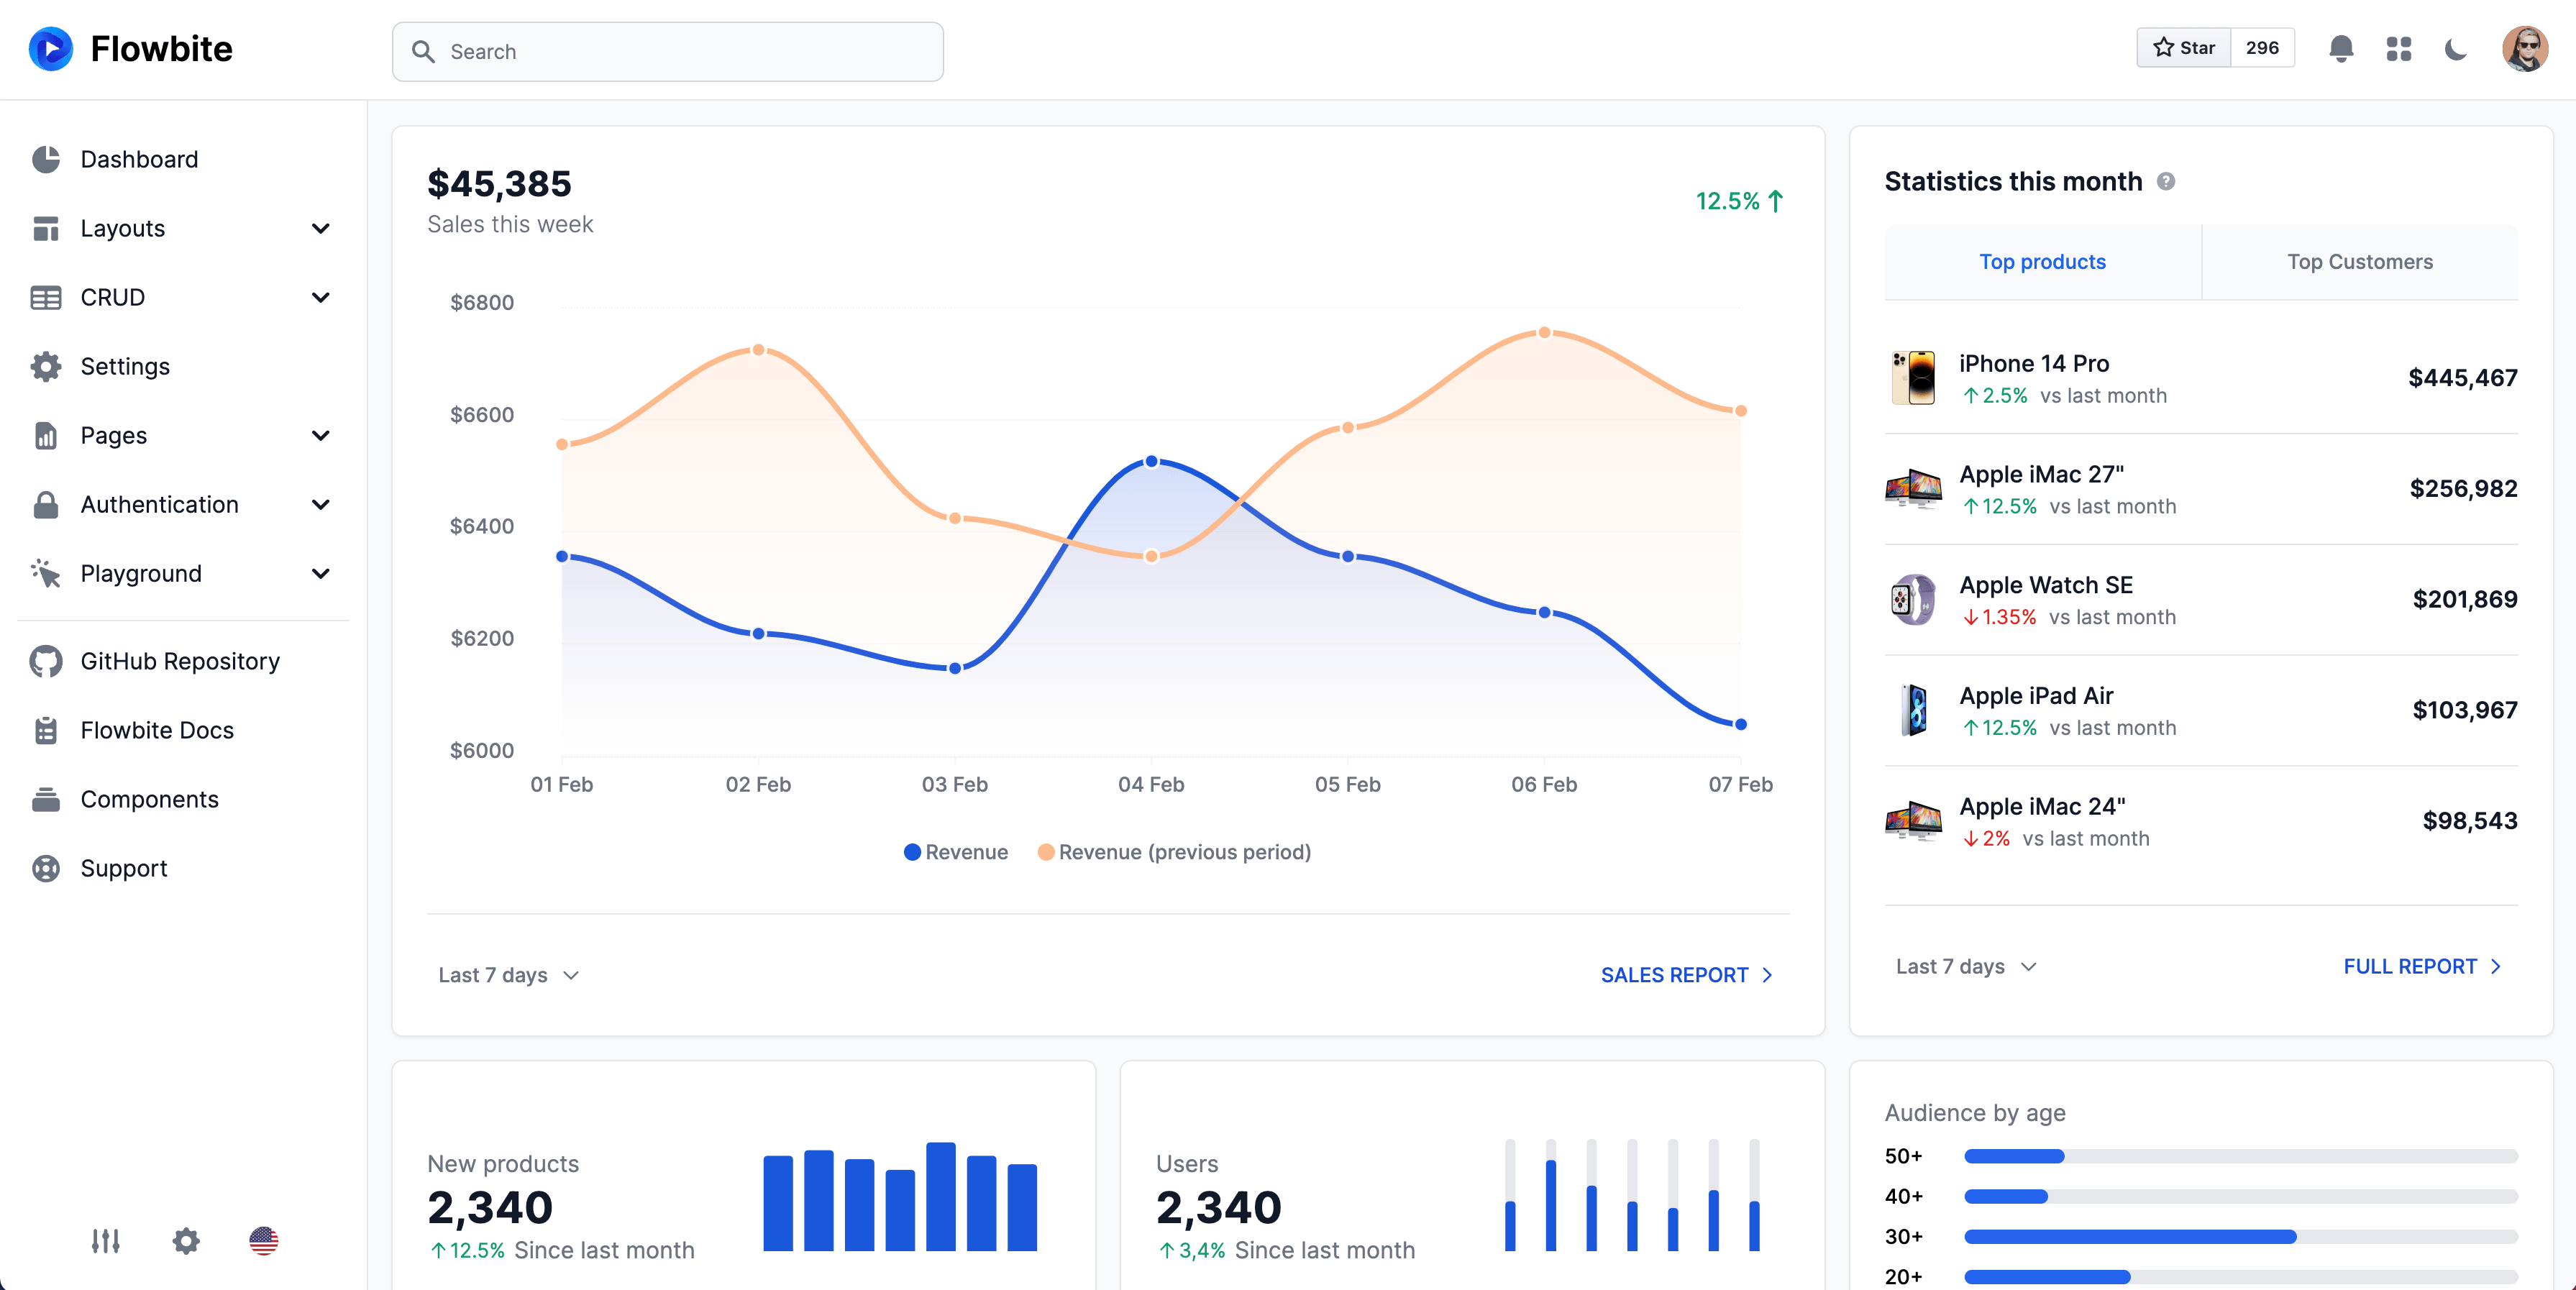The width and height of the screenshot is (2576, 1290).
Task: Open the SALES REPORT link
Action: point(1686,975)
